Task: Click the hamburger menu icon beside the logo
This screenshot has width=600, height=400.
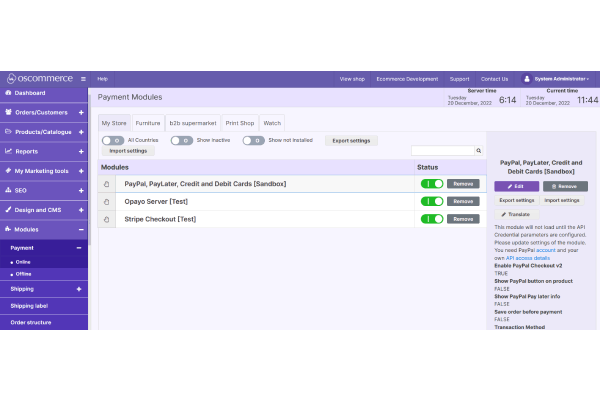Action: pyautogui.click(x=83, y=78)
